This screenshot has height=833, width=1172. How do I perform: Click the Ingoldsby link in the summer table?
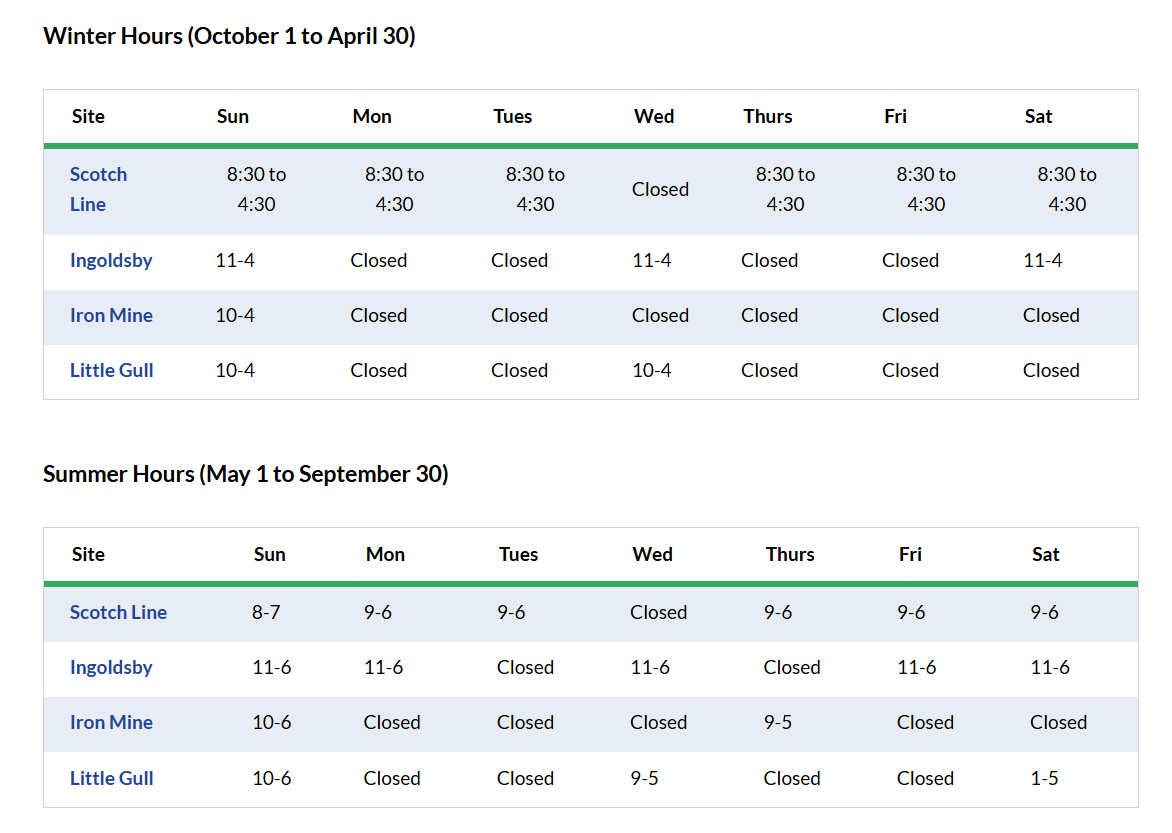click(x=111, y=668)
